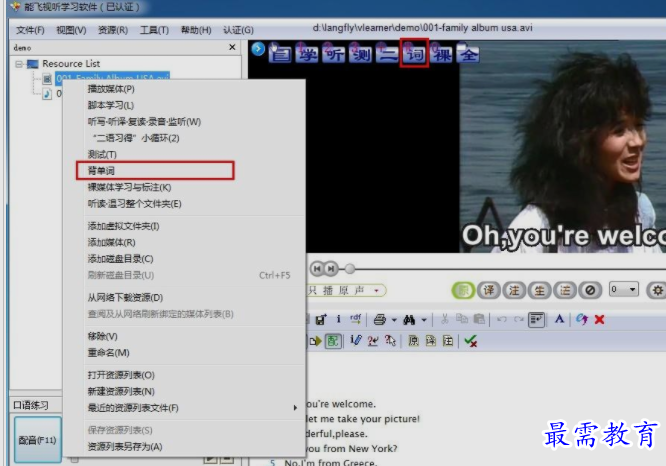Select the 裸 raw media mode icon
This screenshot has width=666, height=466.
[x=442, y=54]
